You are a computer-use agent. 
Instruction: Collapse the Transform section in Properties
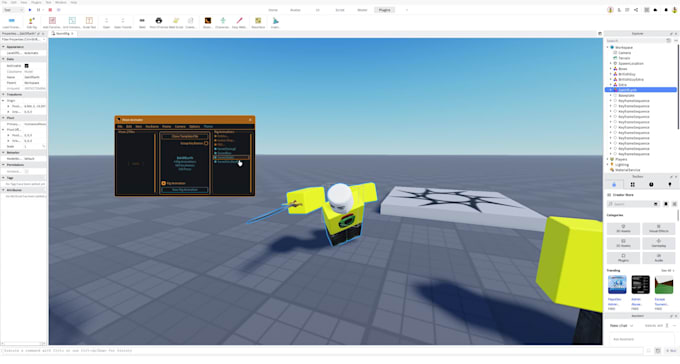3,94
